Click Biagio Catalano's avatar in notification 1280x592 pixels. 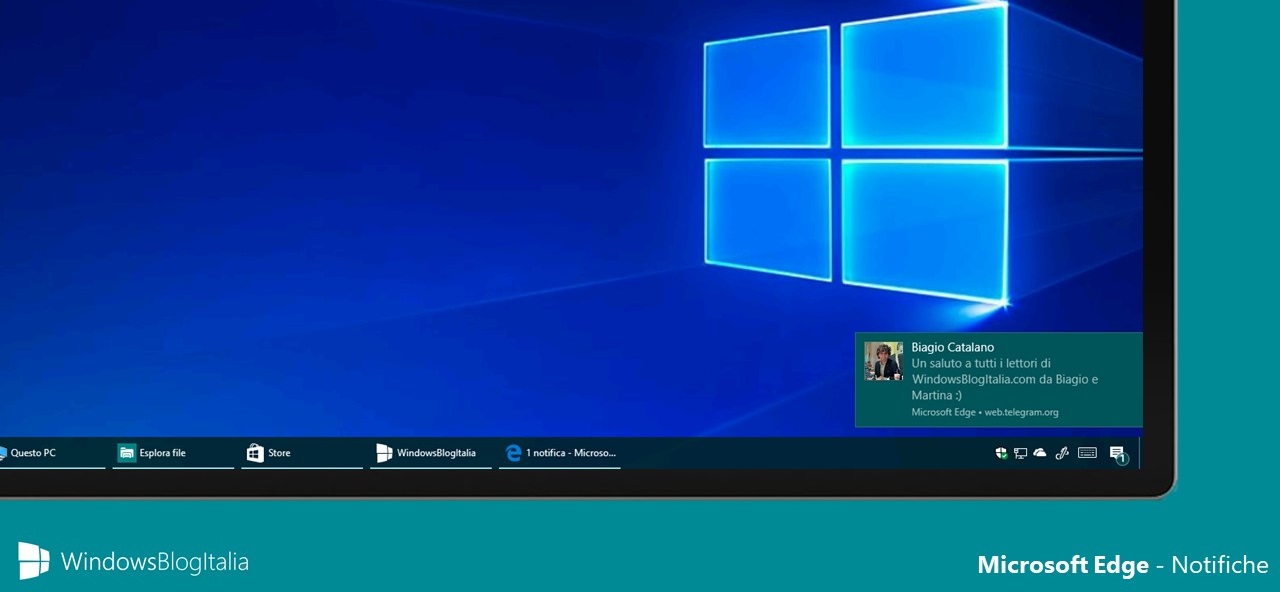coord(884,361)
